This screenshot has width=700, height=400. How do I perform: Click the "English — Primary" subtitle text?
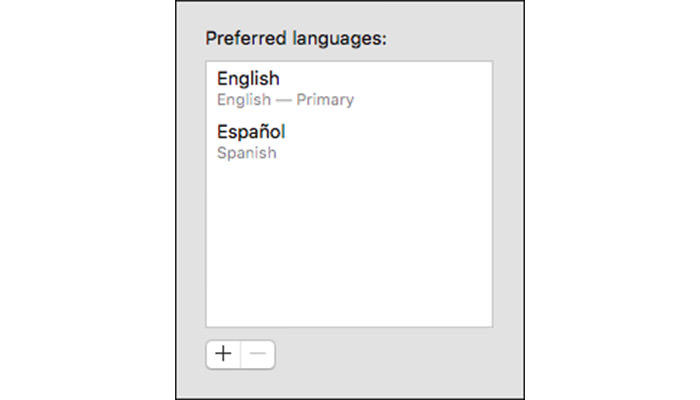[x=285, y=100]
